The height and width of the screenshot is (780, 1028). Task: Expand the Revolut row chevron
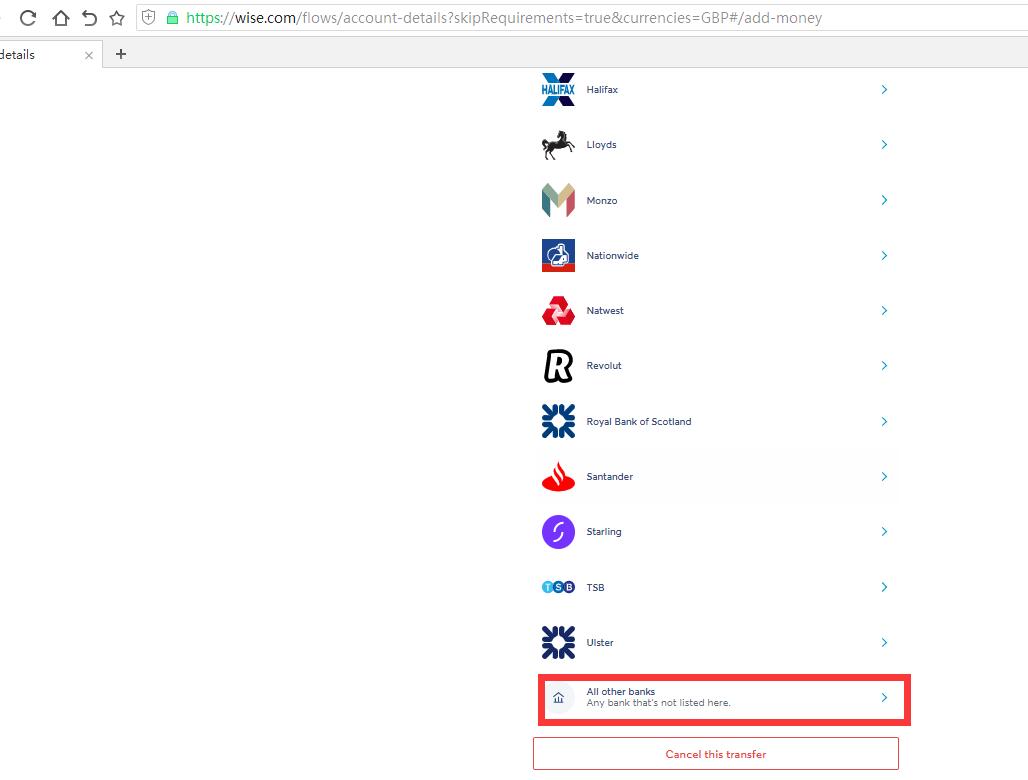884,365
